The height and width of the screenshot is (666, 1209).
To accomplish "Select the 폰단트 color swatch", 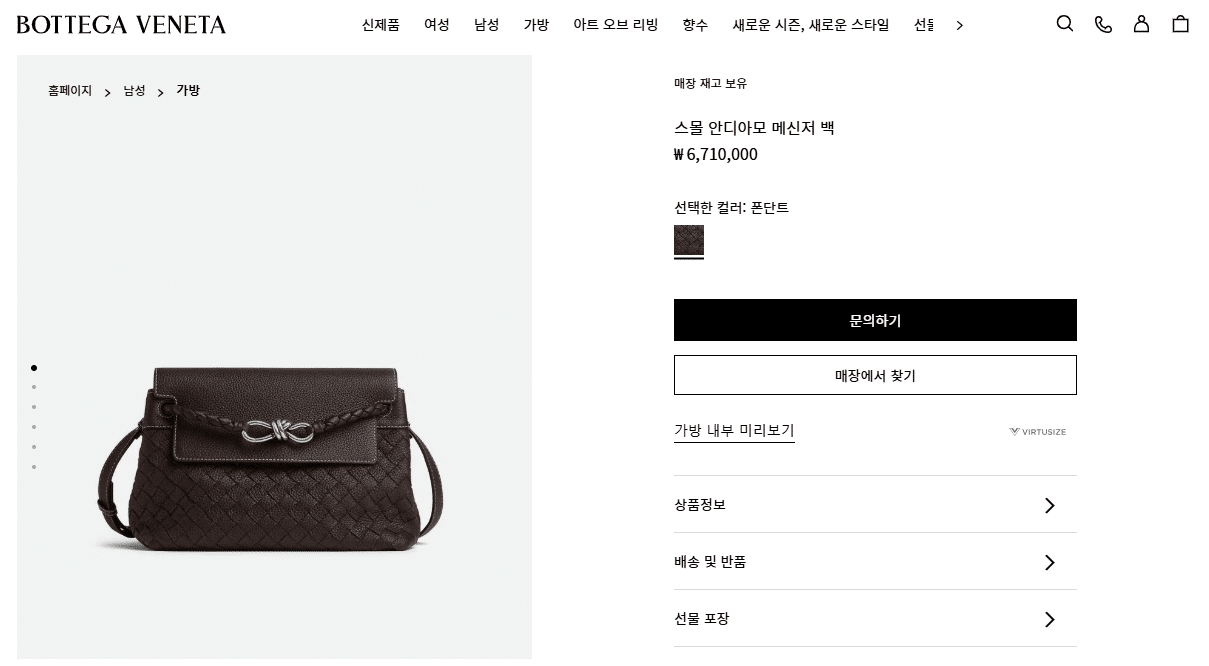I will coord(689,240).
